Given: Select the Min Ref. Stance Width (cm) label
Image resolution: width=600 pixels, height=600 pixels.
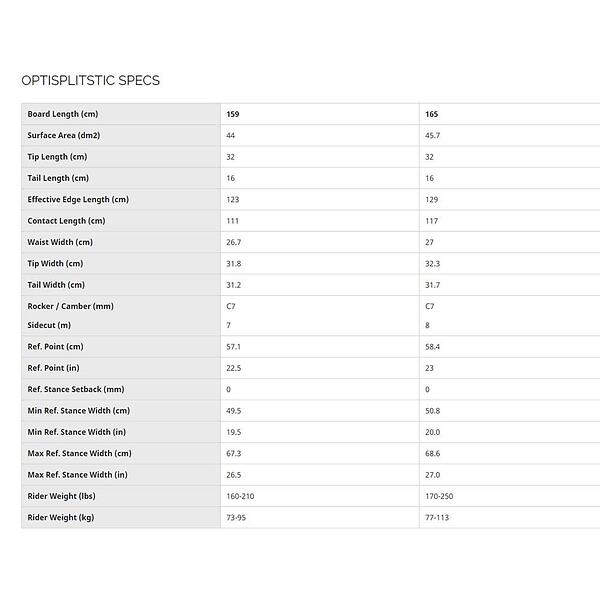Looking at the screenshot, I should [79, 411].
